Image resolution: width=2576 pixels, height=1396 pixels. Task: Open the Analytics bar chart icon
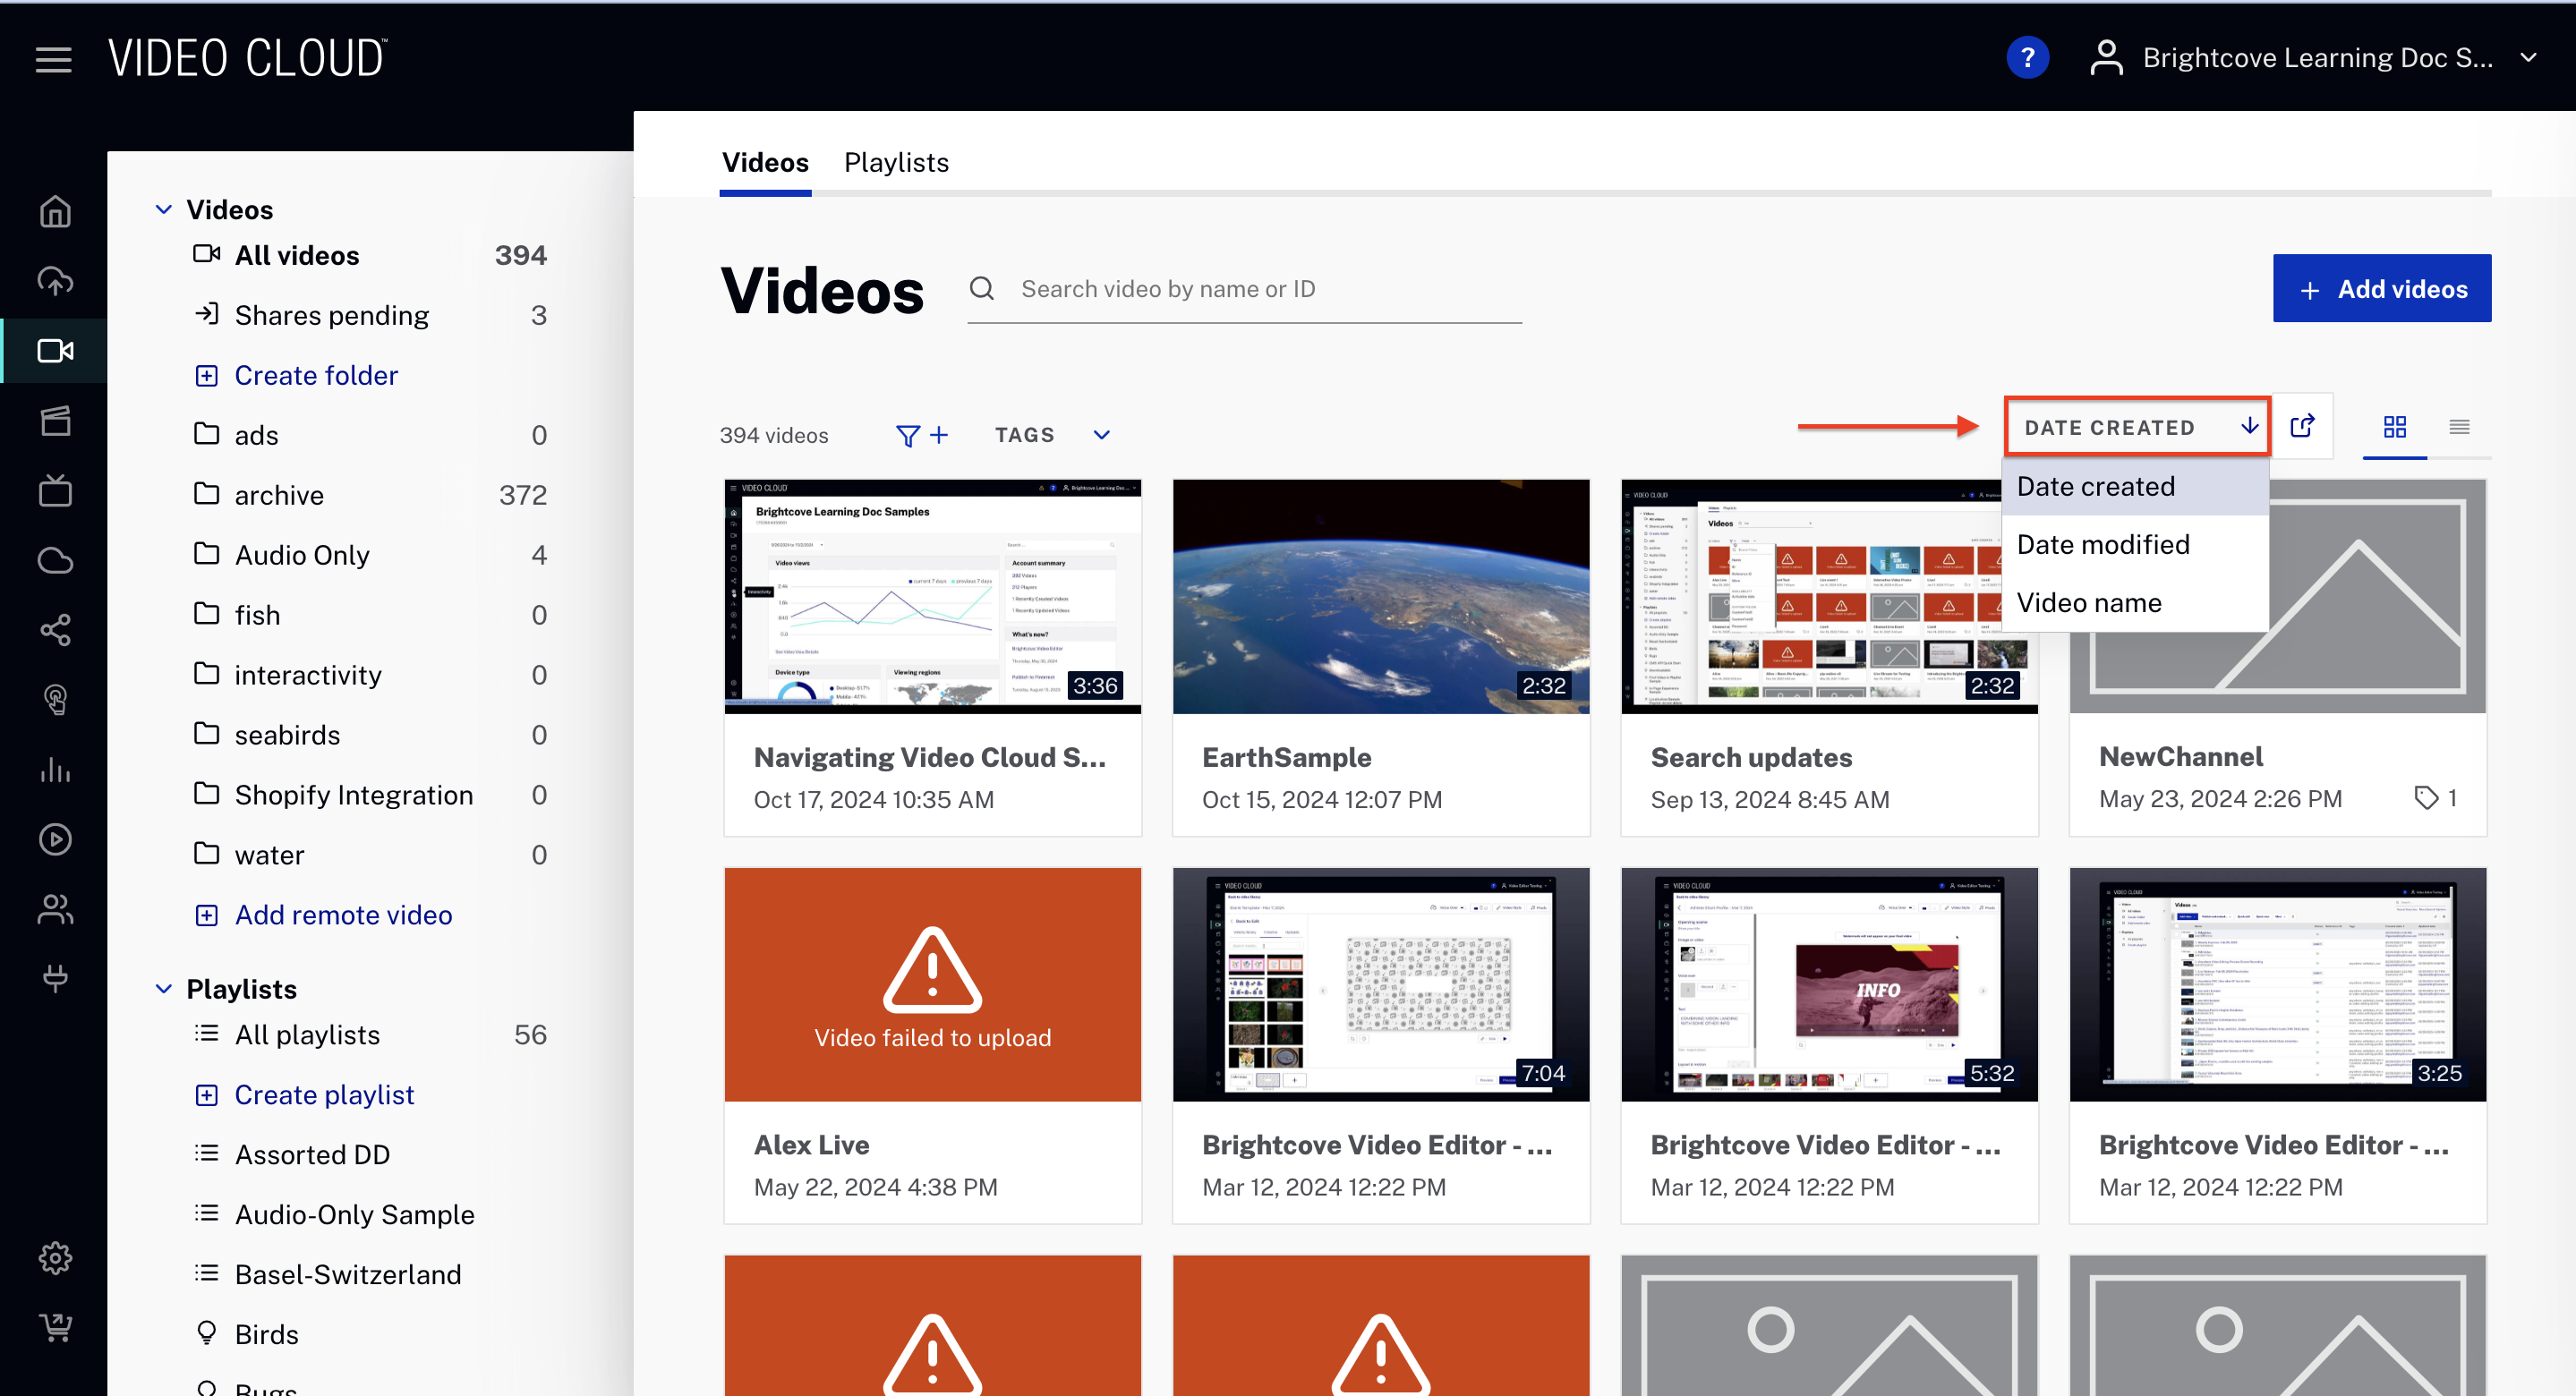tap(55, 769)
